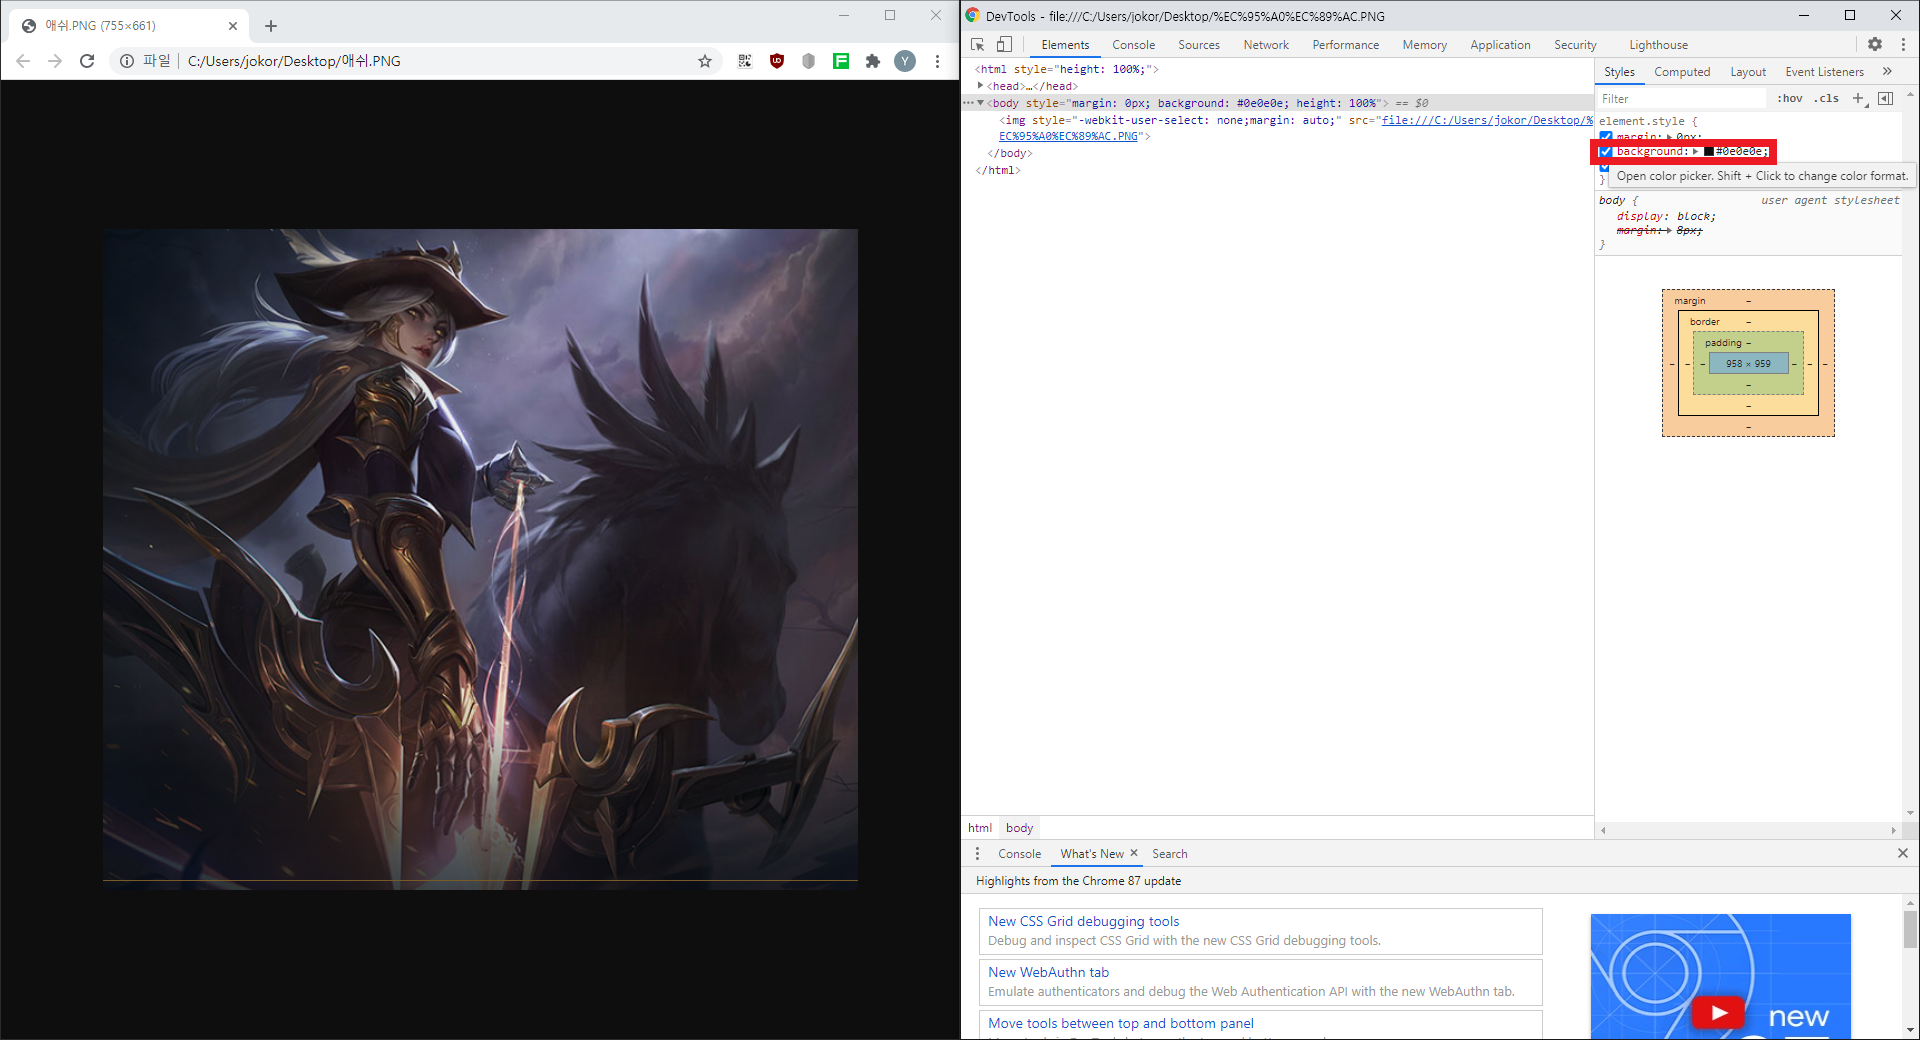This screenshot has width=1930, height=1040.
Task: Open the uBlock Origin extension icon
Action: (x=777, y=61)
